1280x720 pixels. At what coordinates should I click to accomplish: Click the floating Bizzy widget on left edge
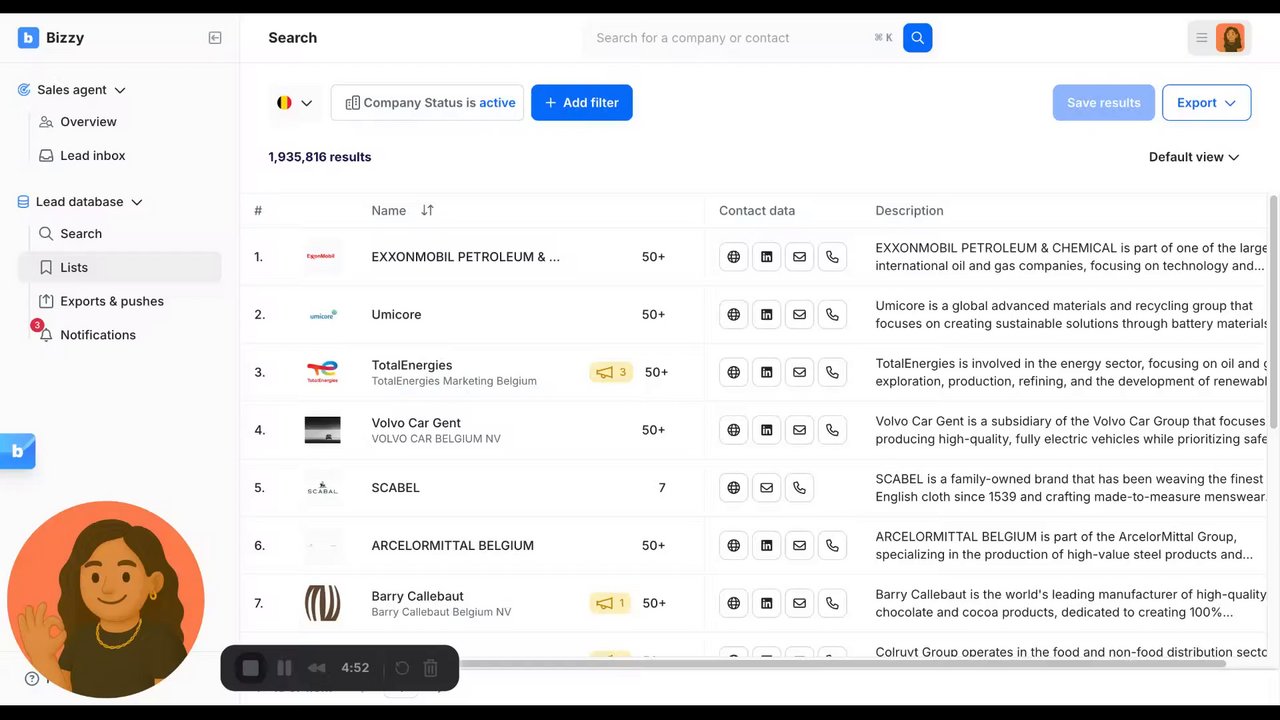coord(17,451)
